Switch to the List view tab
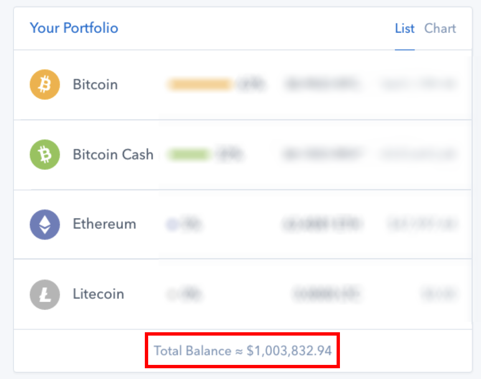The width and height of the screenshot is (481, 379). point(405,29)
